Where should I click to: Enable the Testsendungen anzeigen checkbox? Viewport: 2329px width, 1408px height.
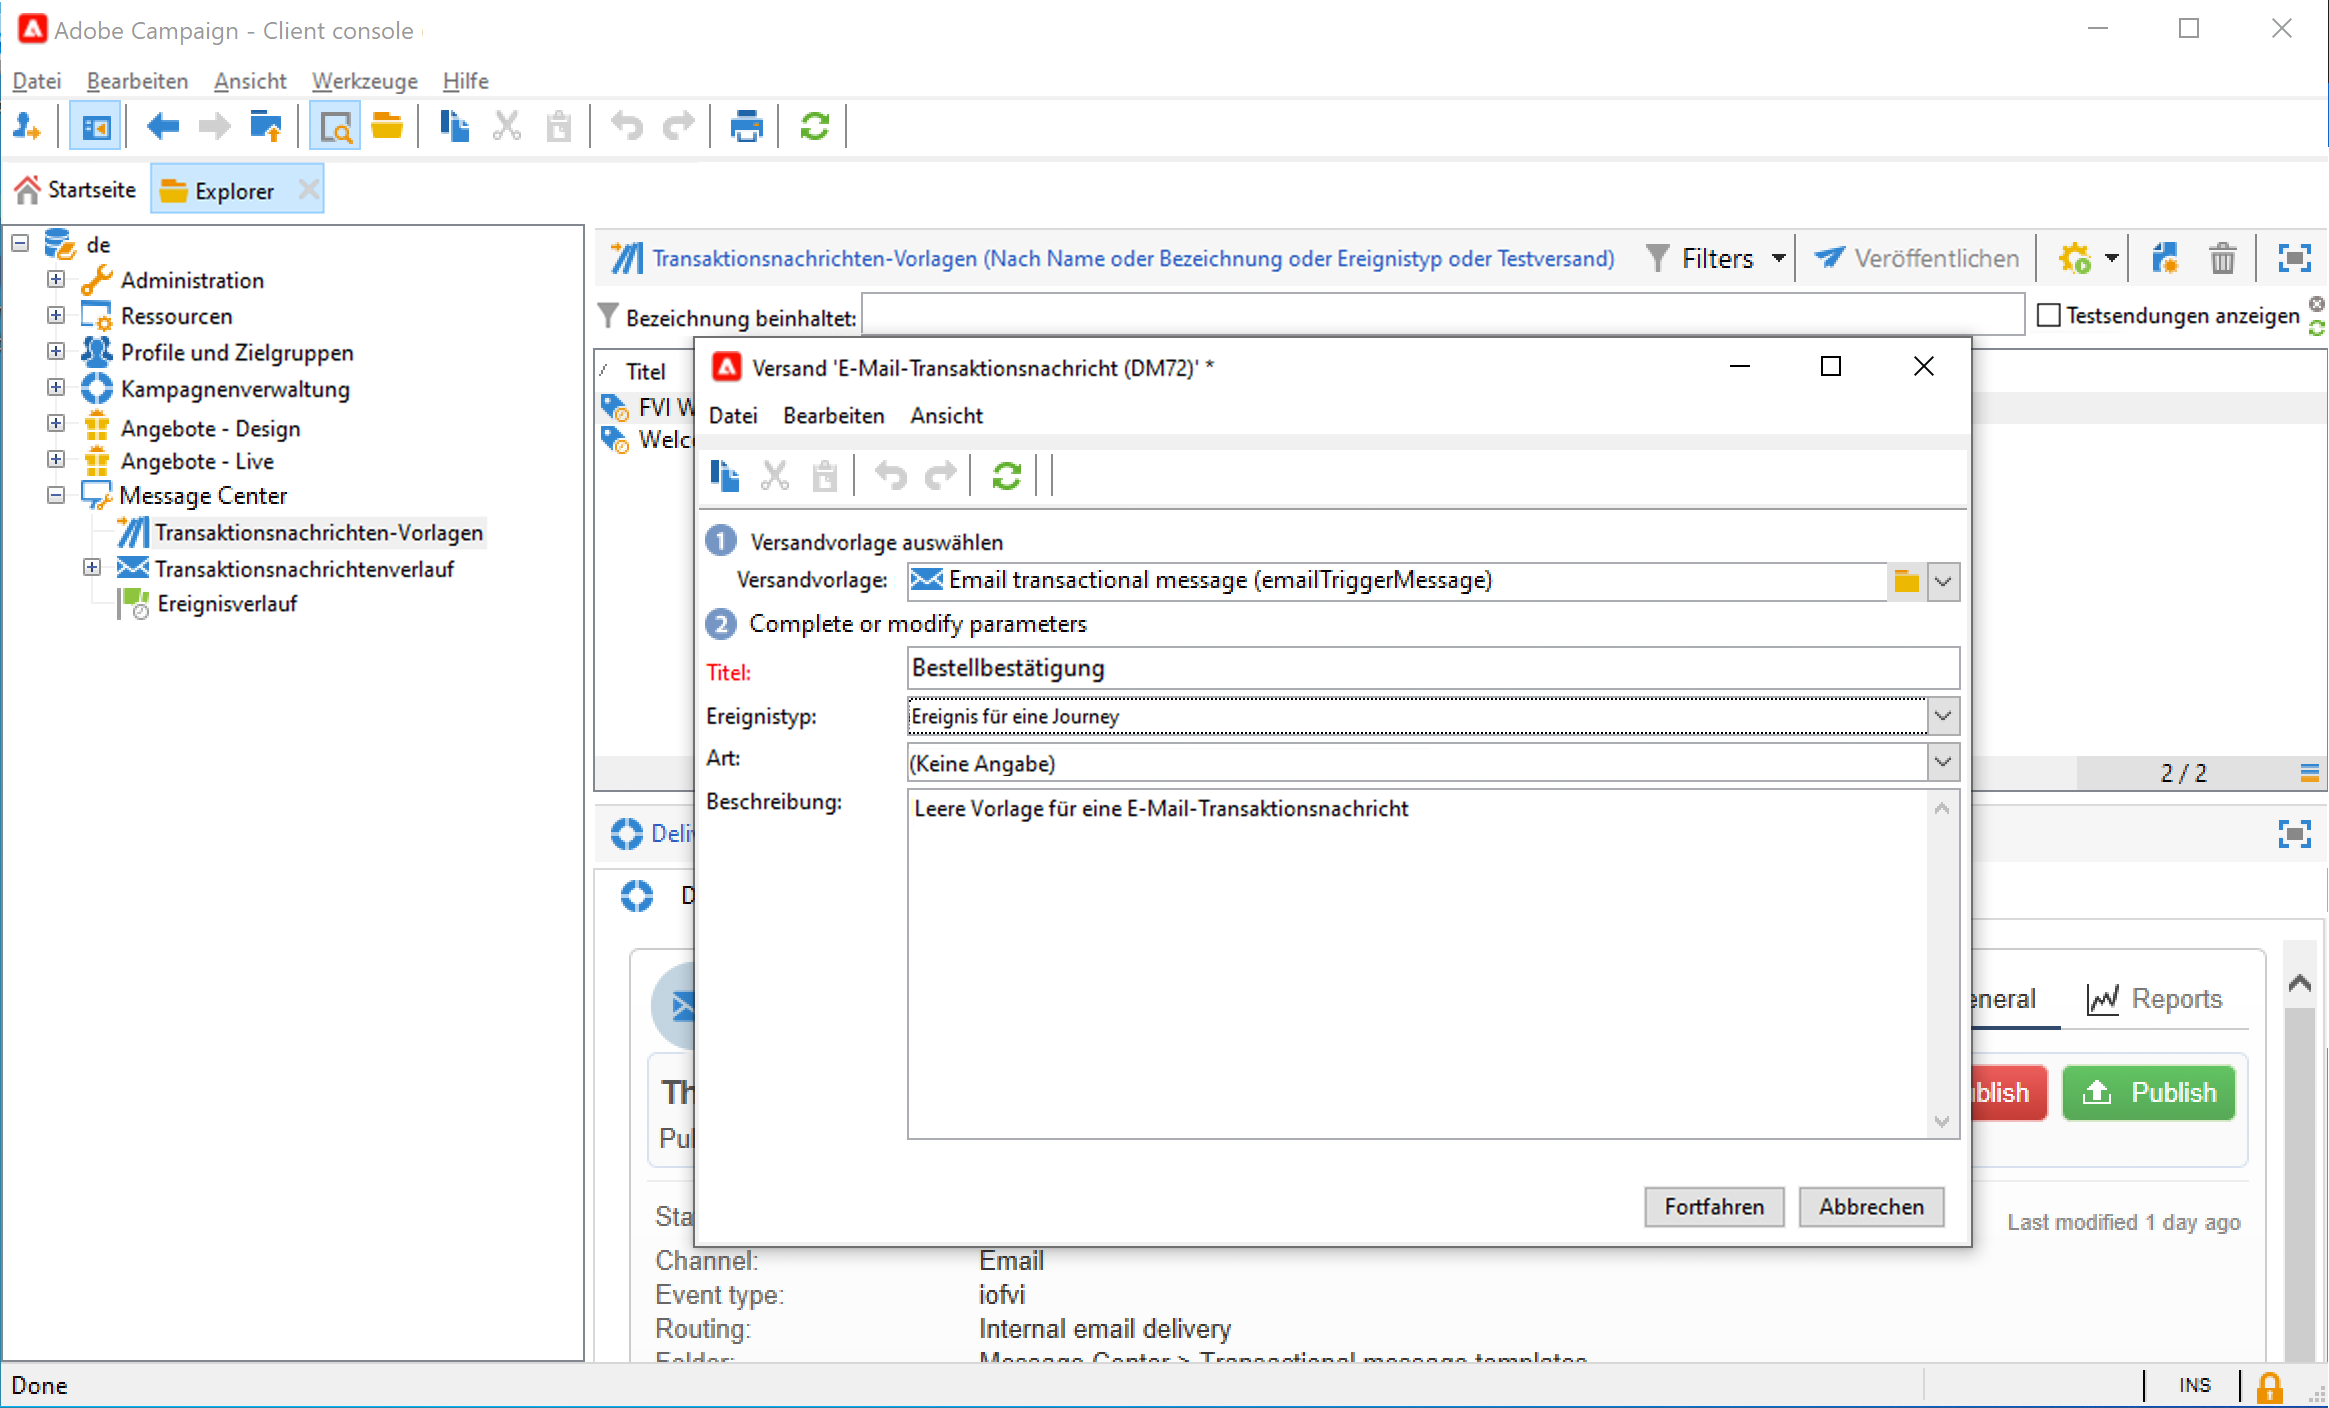[2049, 315]
